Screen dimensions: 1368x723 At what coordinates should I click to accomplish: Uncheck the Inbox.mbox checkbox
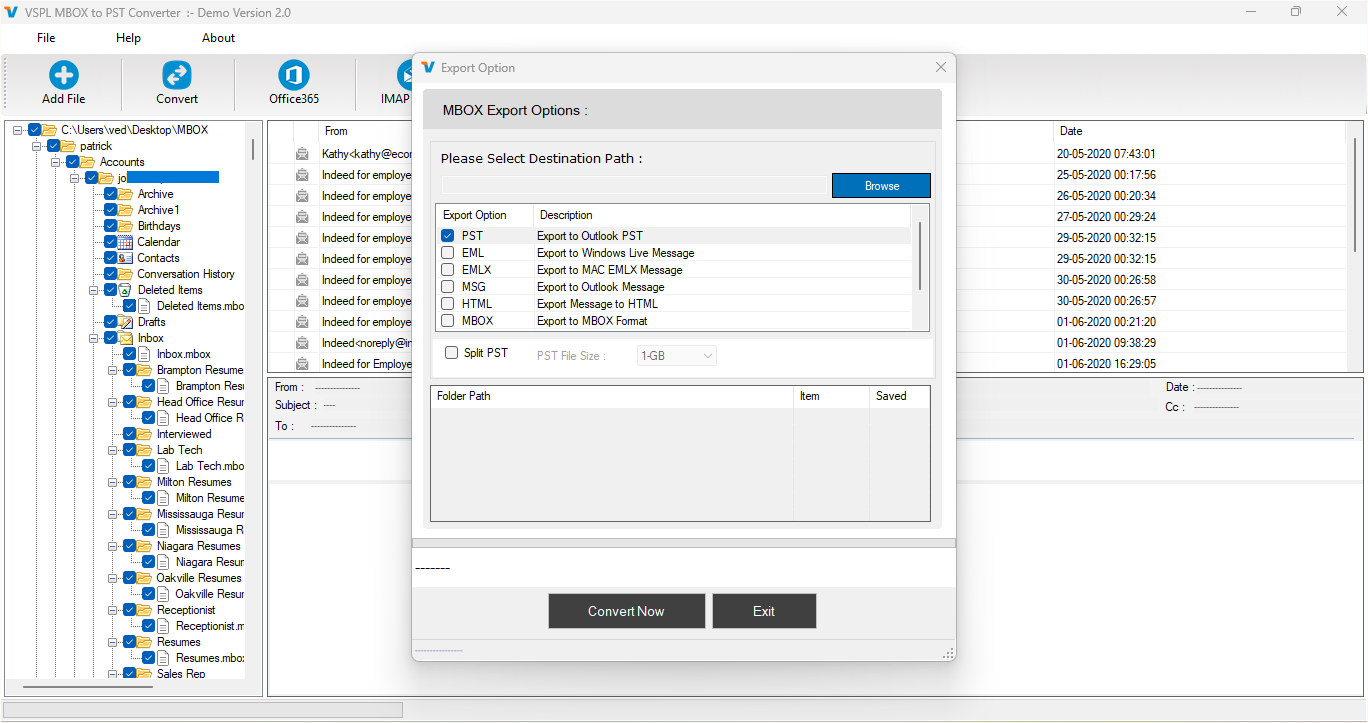[x=130, y=354]
